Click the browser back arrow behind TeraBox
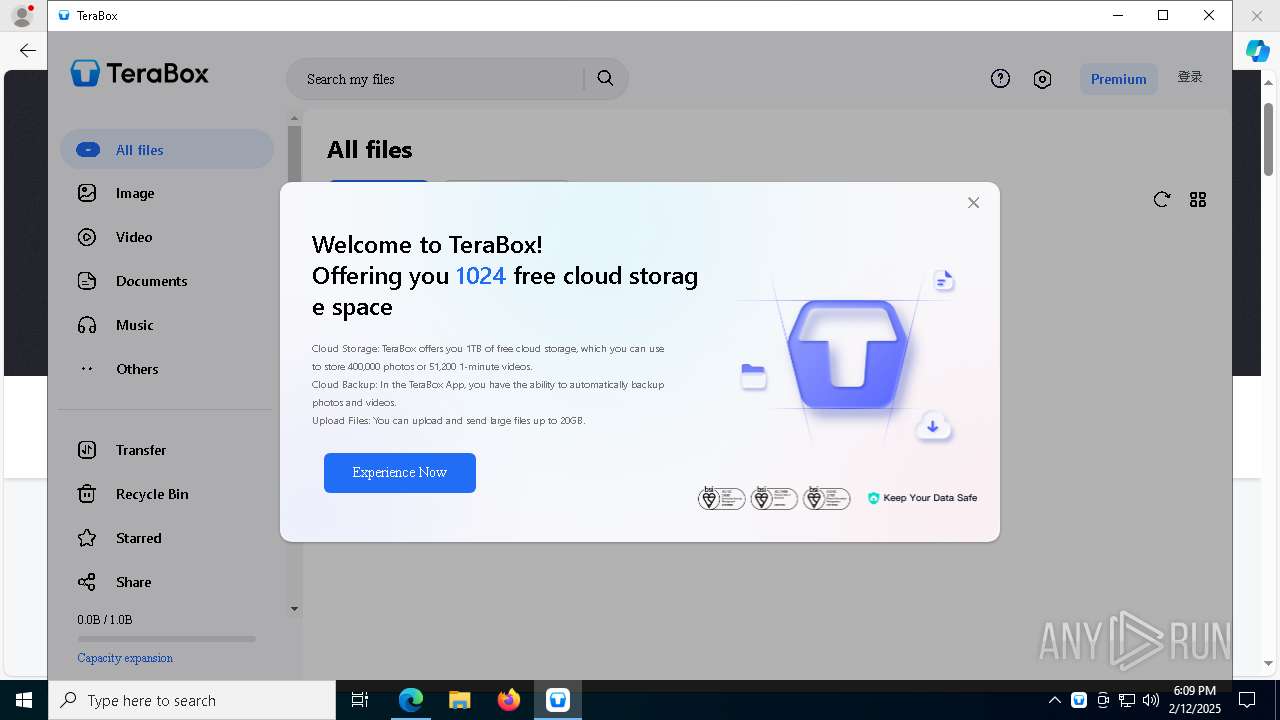The image size is (1280, 720). click(x=27, y=50)
